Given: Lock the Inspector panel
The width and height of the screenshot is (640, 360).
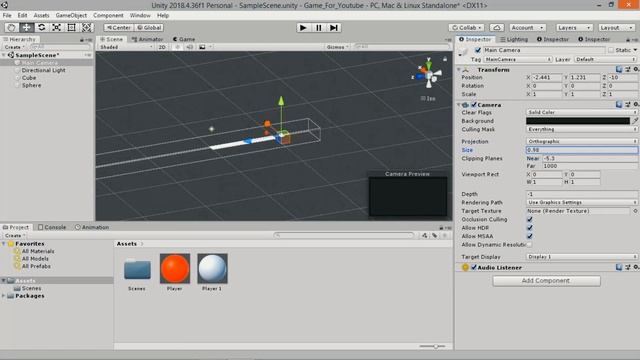Looking at the screenshot, I should pyautogui.click(x=628, y=40).
